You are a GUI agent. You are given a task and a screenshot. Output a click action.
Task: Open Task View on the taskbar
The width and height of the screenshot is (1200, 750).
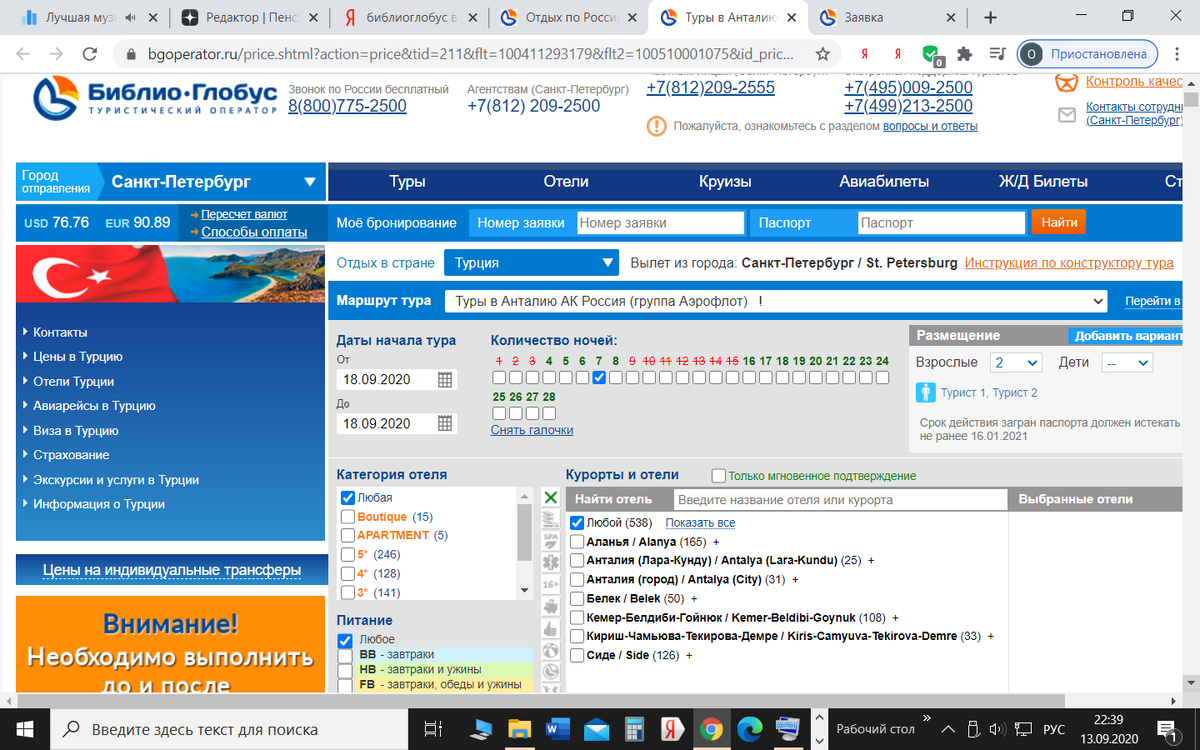[434, 729]
